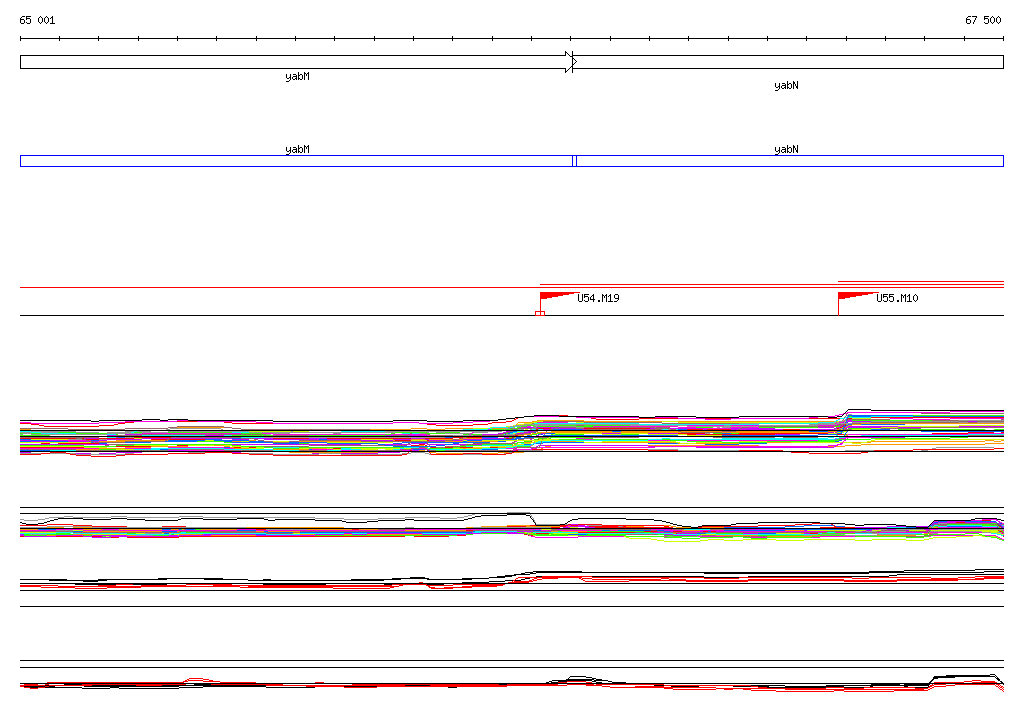Image resolution: width=1024 pixels, height=714 pixels.
Task: Click the U55.M10 text label
Action: 897,298
